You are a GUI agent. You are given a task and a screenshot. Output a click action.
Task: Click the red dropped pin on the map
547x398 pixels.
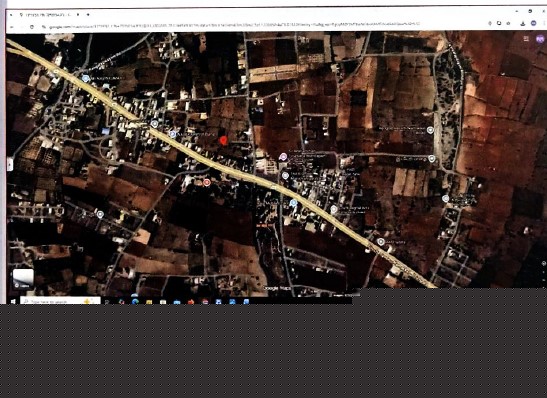(x=224, y=141)
